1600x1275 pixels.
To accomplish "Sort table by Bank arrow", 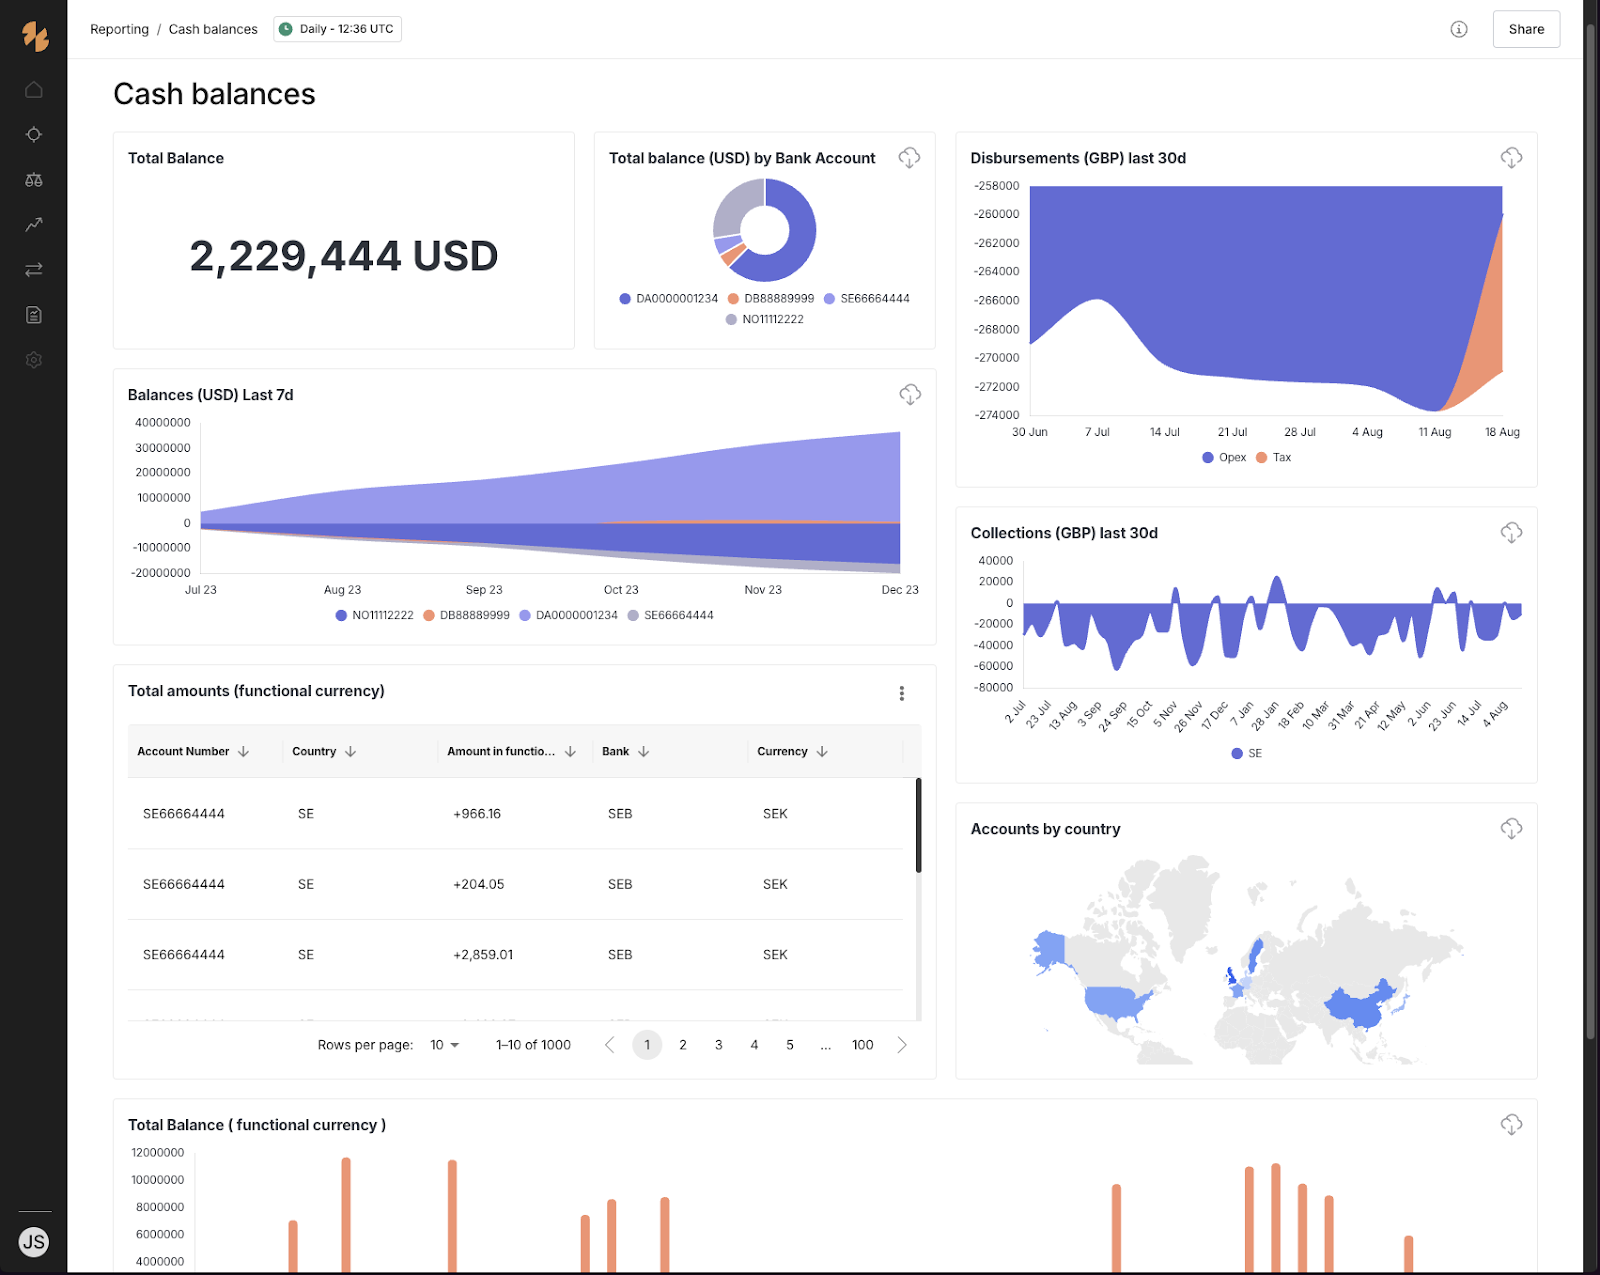I will click(643, 751).
